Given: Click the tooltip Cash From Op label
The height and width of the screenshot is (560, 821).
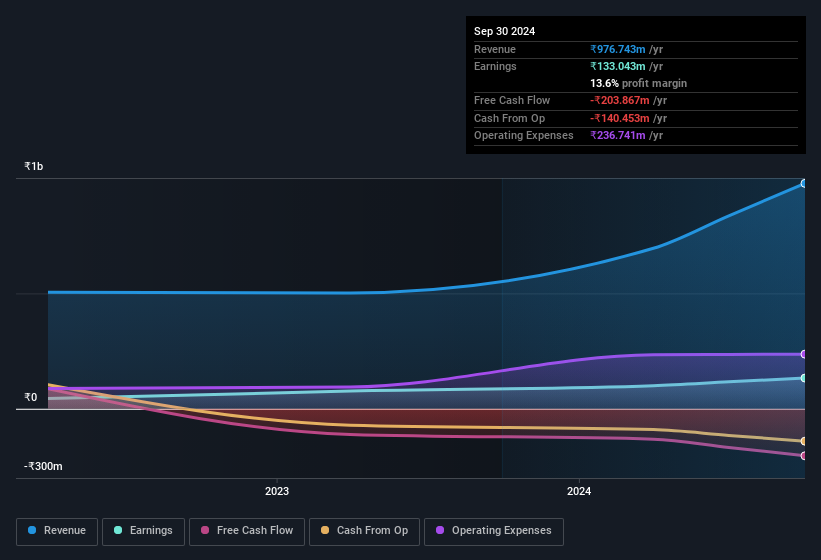Looking at the screenshot, I should pyautogui.click(x=509, y=118).
